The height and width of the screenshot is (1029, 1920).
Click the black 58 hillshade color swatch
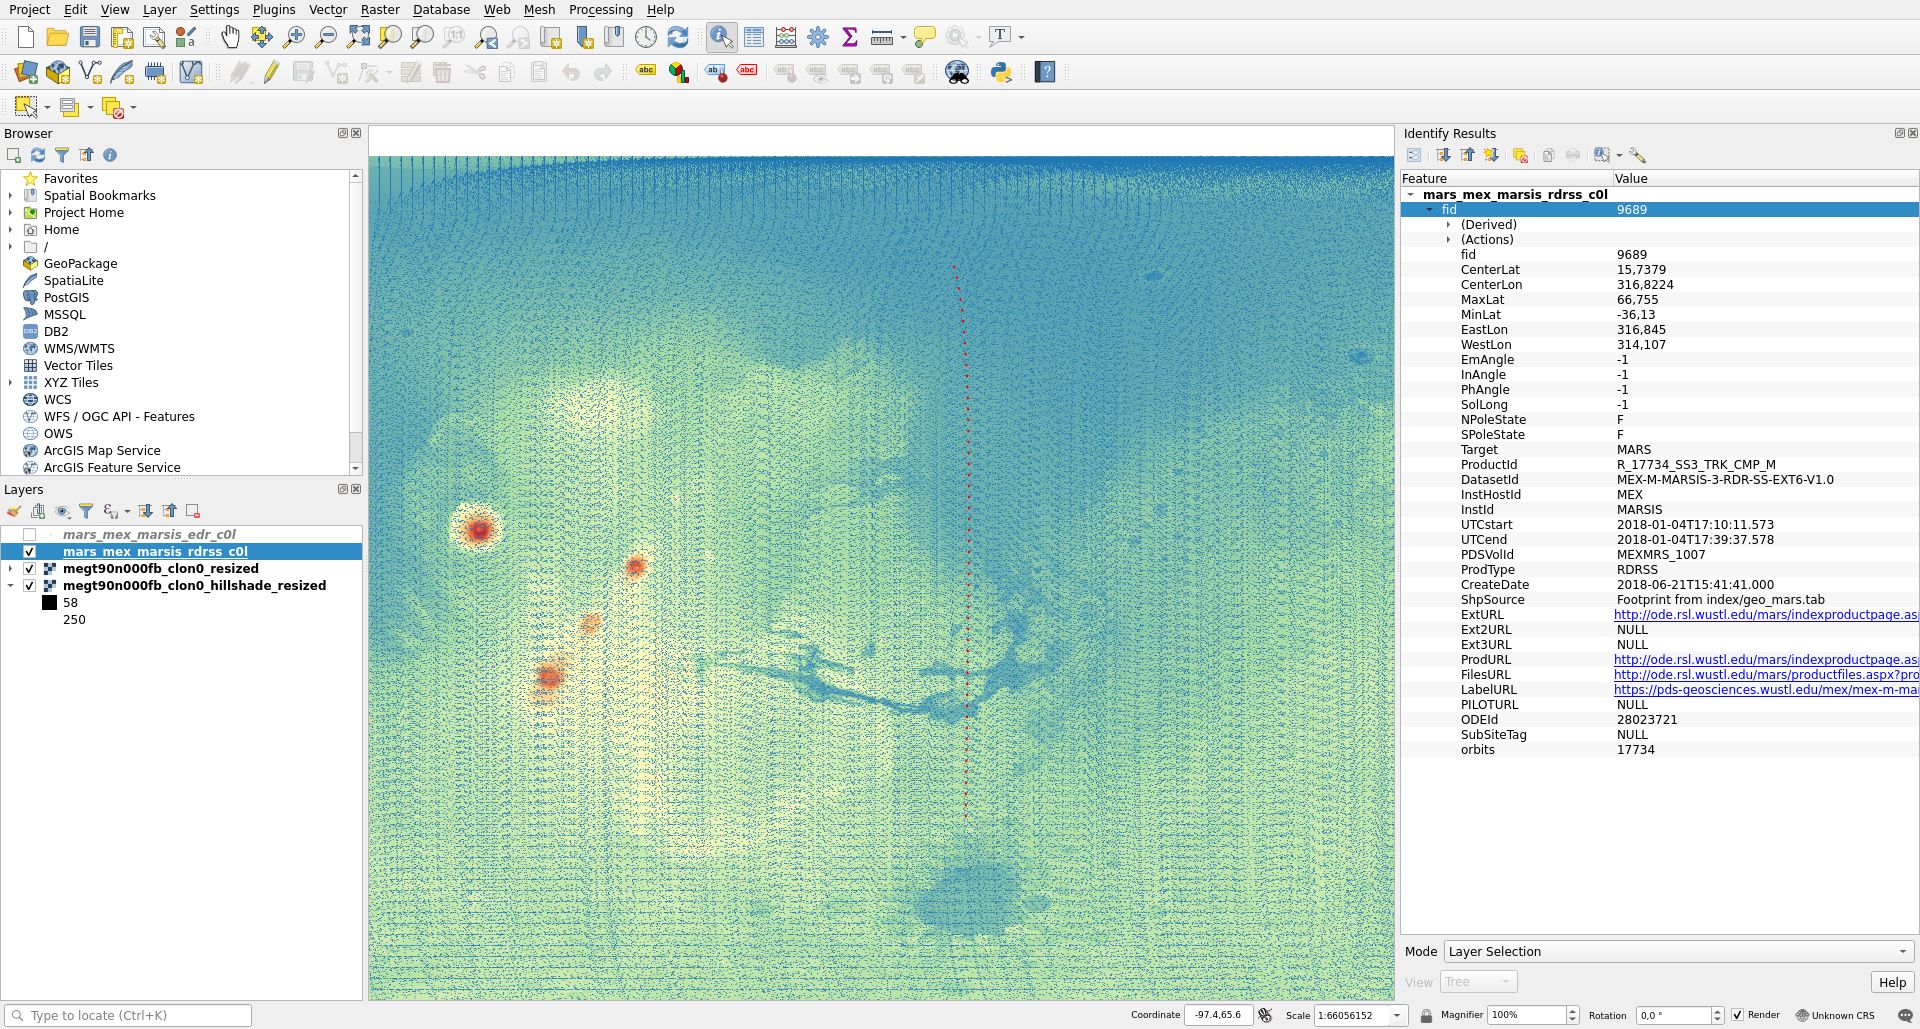49,603
